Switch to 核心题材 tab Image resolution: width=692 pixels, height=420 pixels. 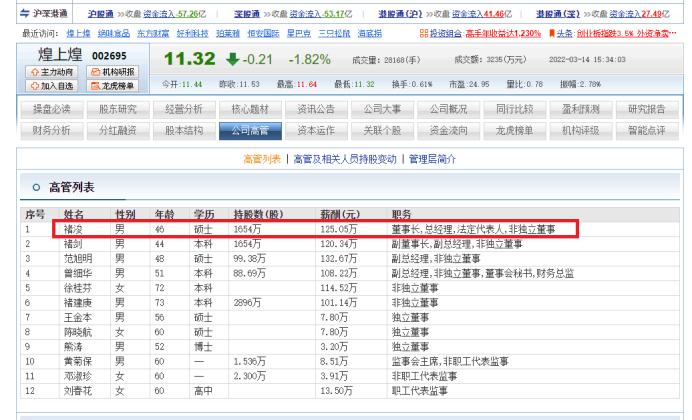pyautogui.click(x=250, y=109)
